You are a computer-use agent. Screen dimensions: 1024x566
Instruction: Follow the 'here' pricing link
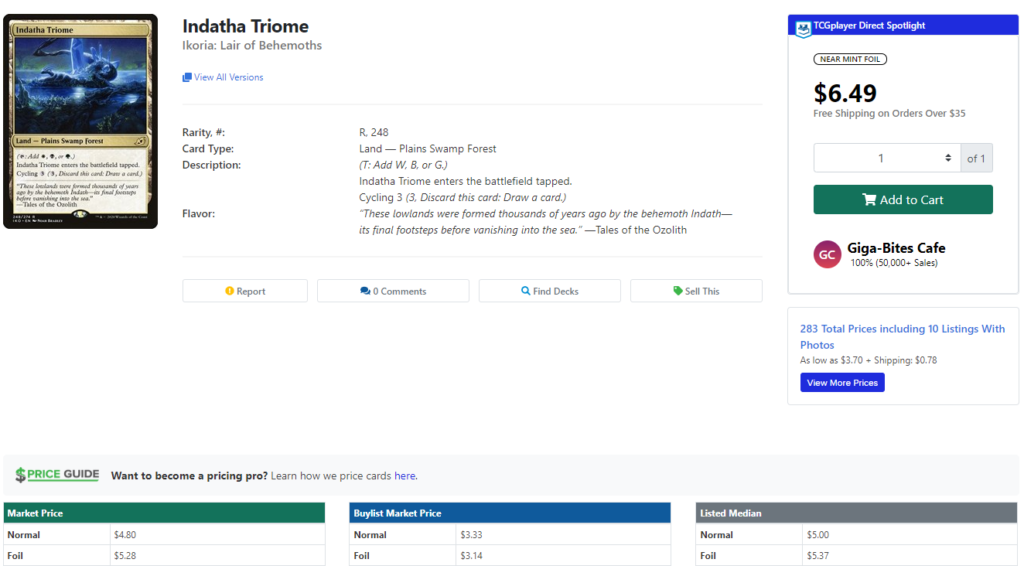[404, 476]
